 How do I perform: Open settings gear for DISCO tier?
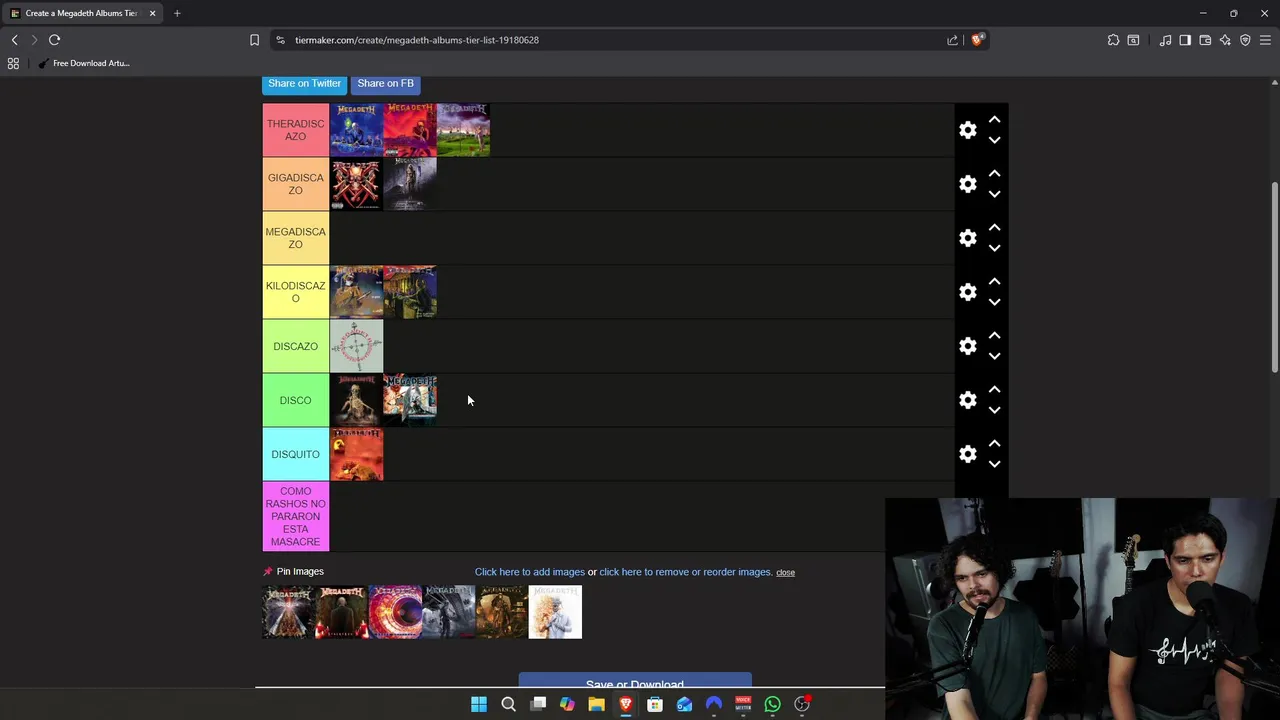[x=968, y=400]
